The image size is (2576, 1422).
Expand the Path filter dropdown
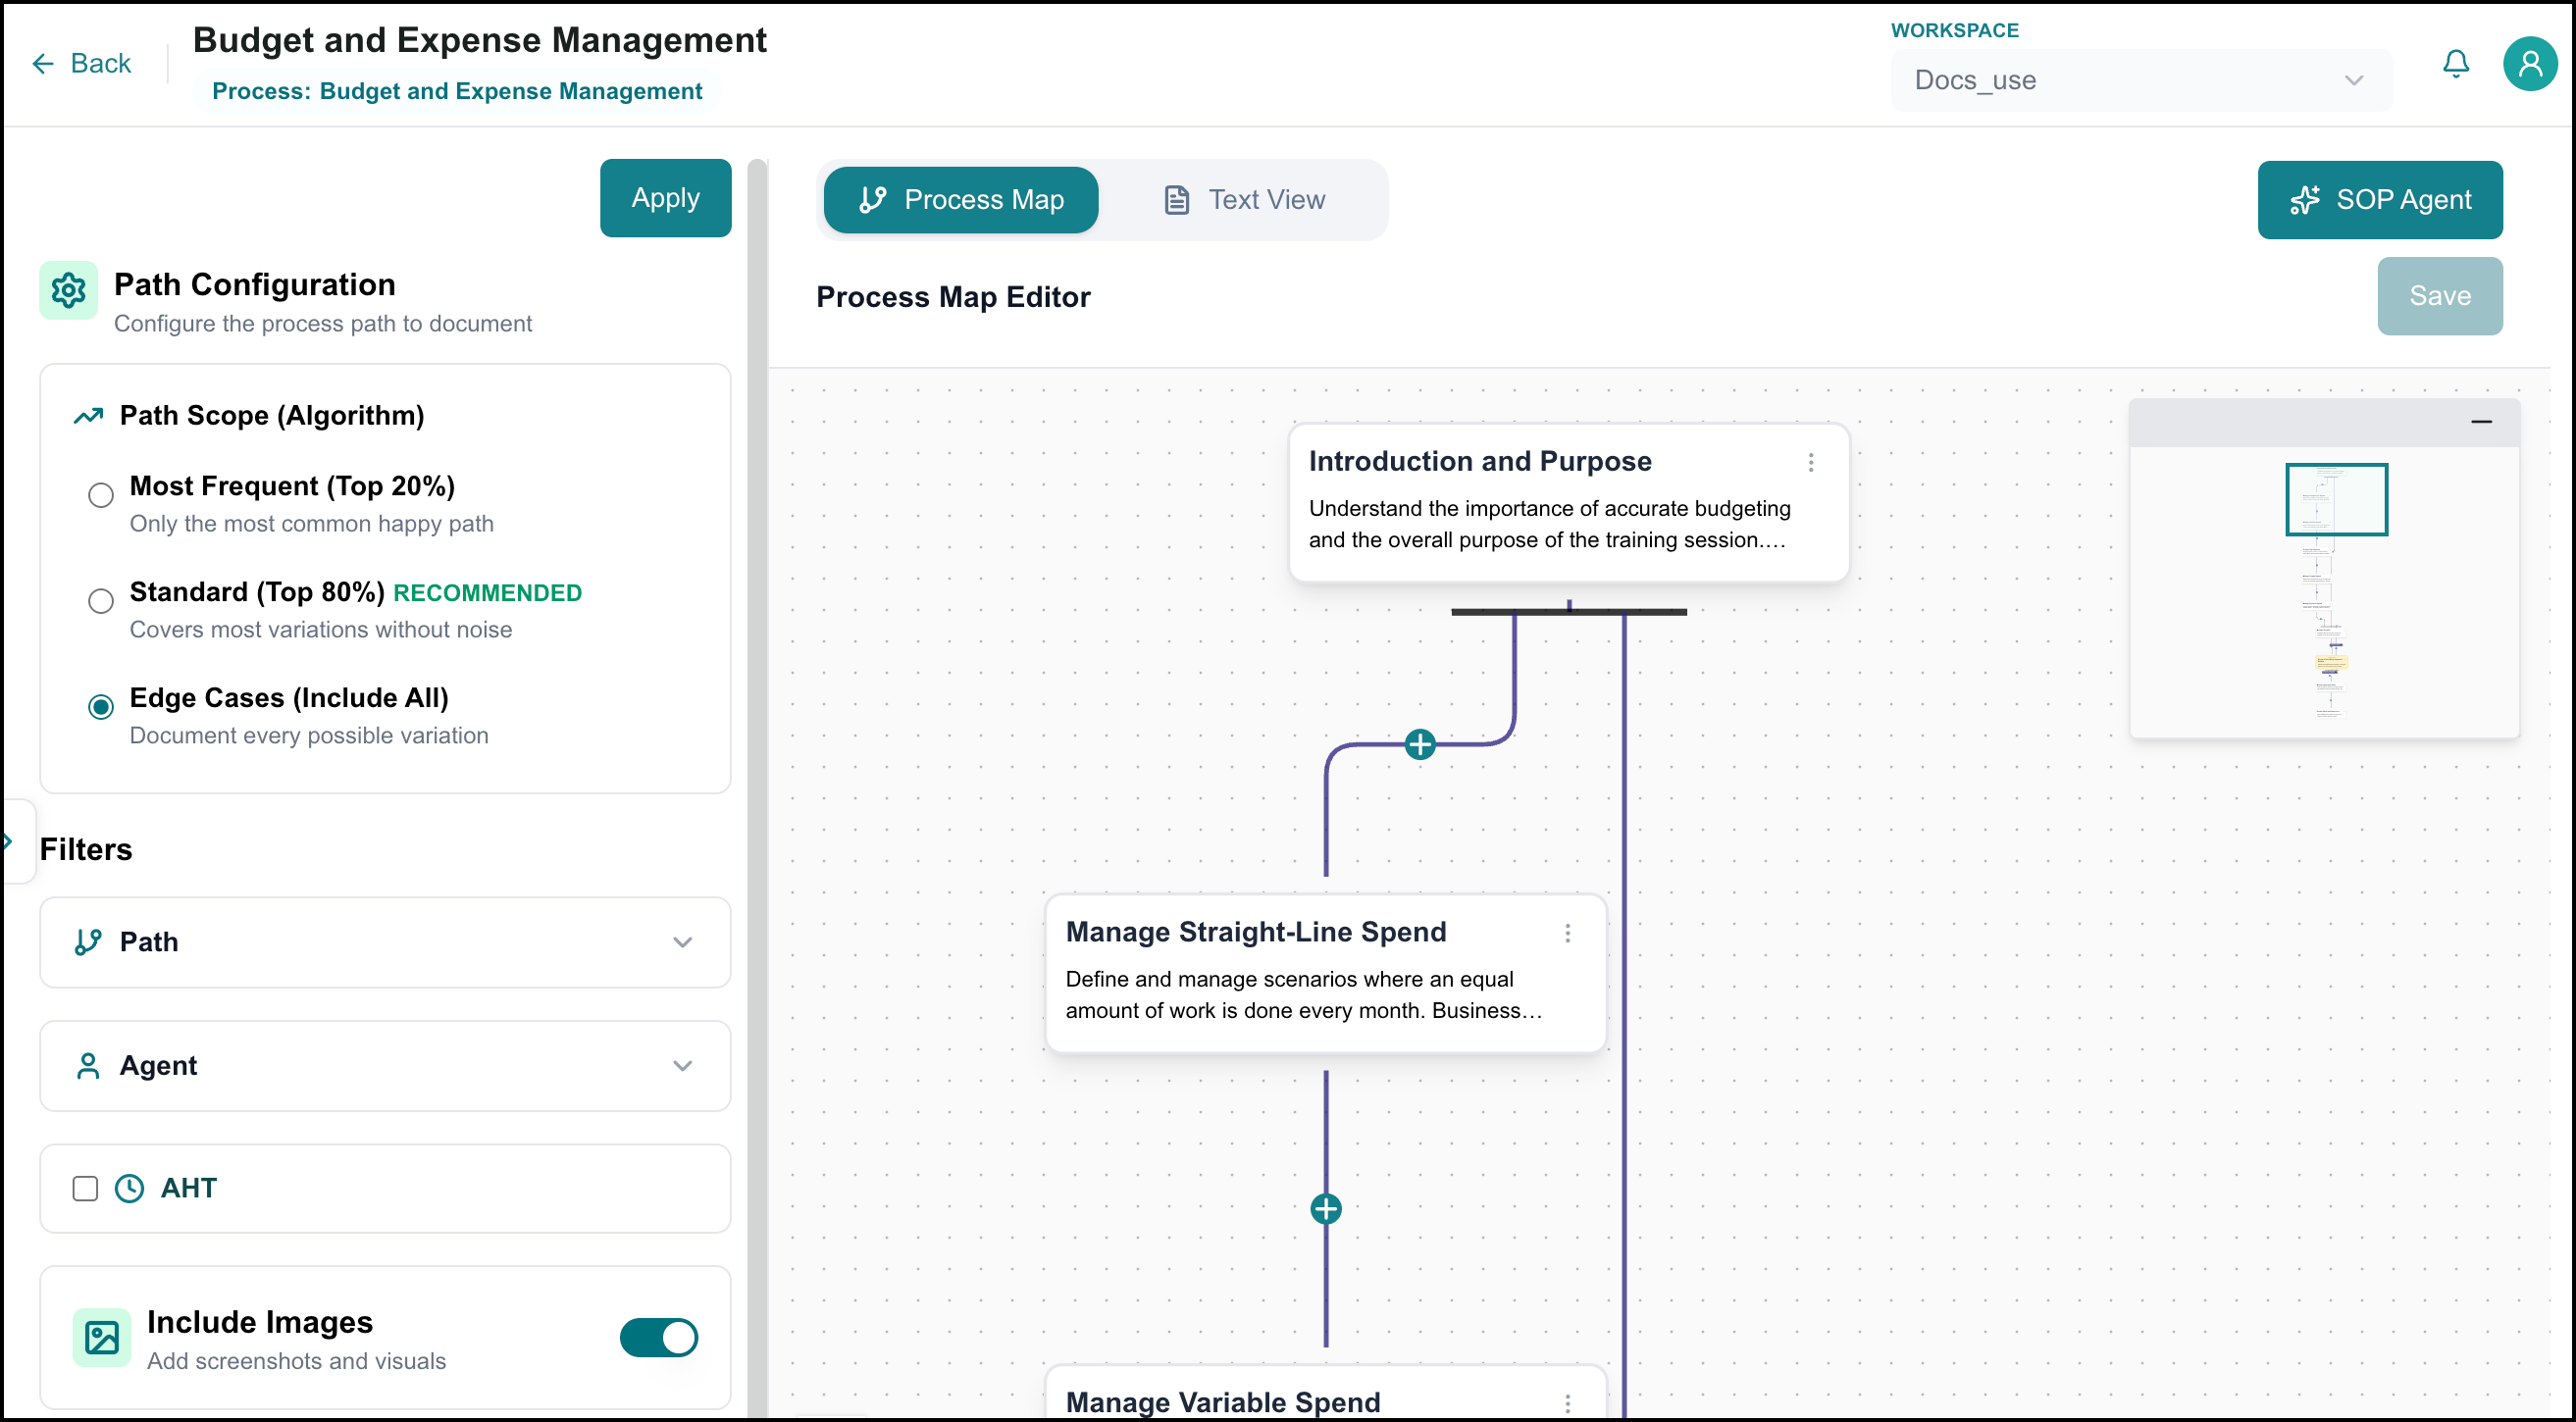point(385,943)
